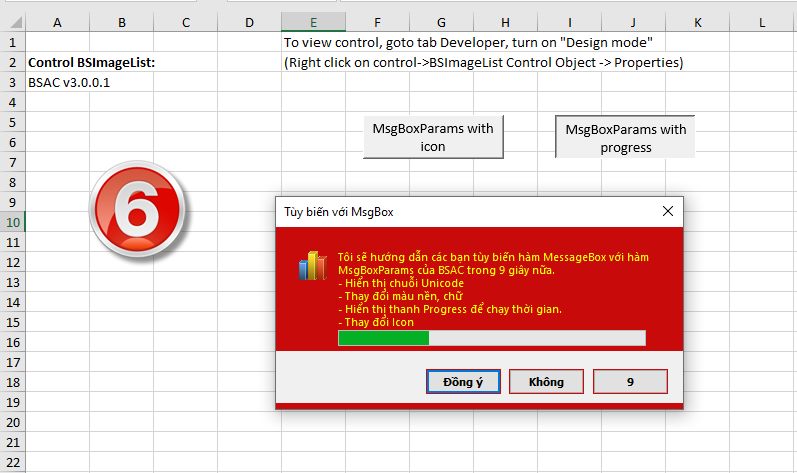The image size is (797, 473).
Task: Select all cells via corner triangle
Action: (15, 22)
